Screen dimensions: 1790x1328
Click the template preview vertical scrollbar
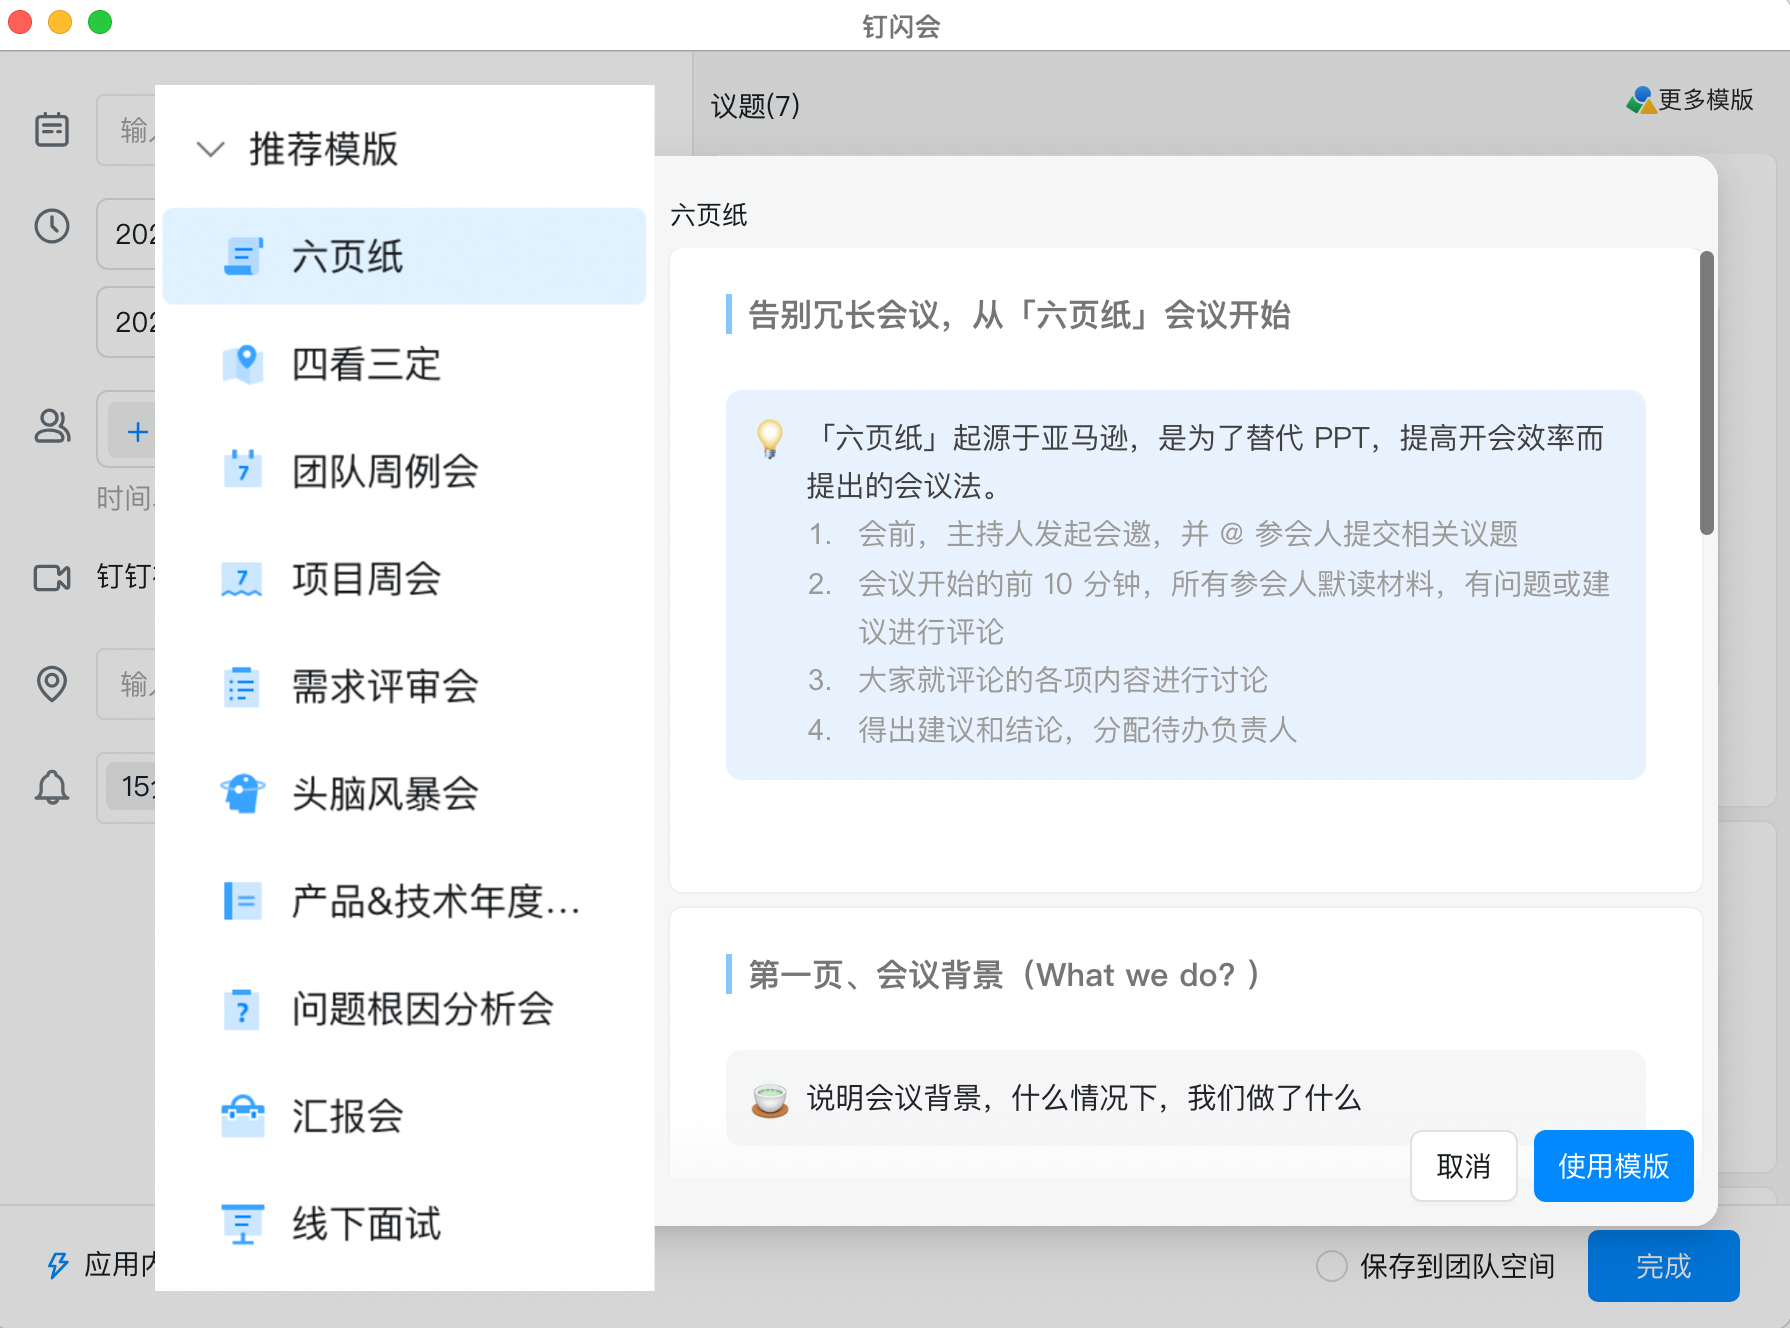(x=1707, y=393)
